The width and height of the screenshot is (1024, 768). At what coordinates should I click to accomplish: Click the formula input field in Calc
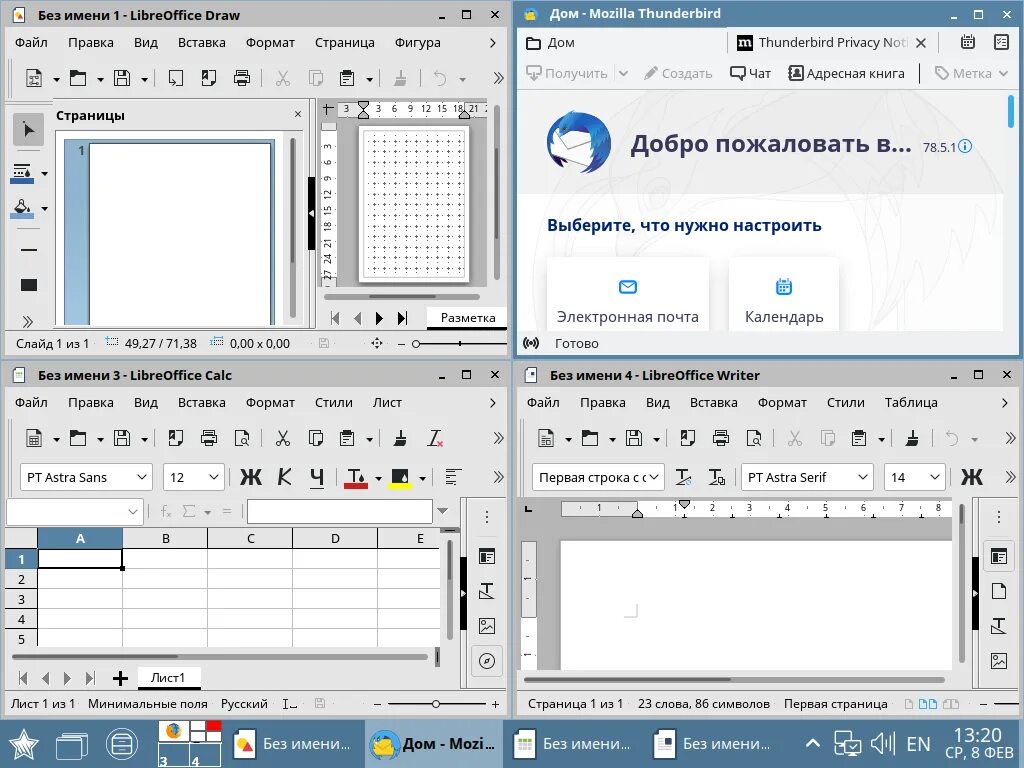click(340, 512)
